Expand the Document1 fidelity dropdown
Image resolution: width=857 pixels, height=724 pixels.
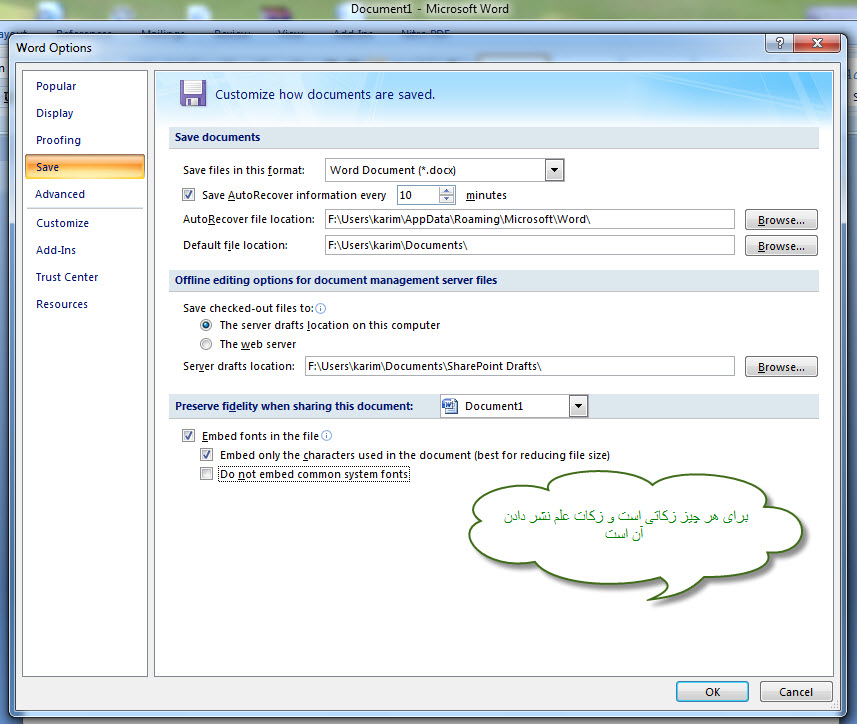(x=578, y=406)
